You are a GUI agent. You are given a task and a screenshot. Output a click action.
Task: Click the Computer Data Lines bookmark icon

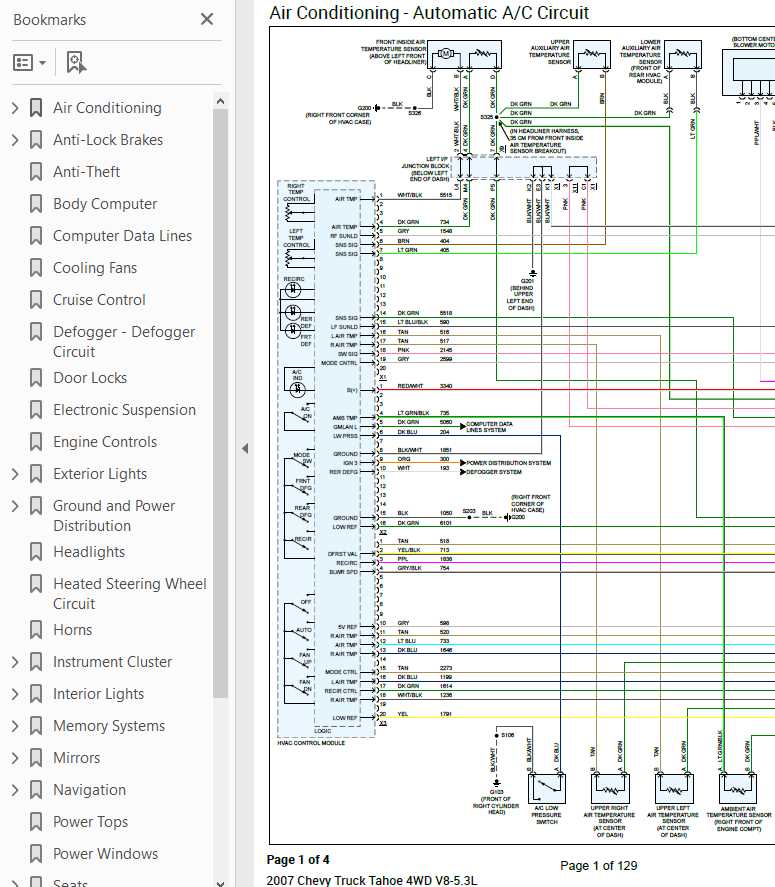tap(36, 236)
